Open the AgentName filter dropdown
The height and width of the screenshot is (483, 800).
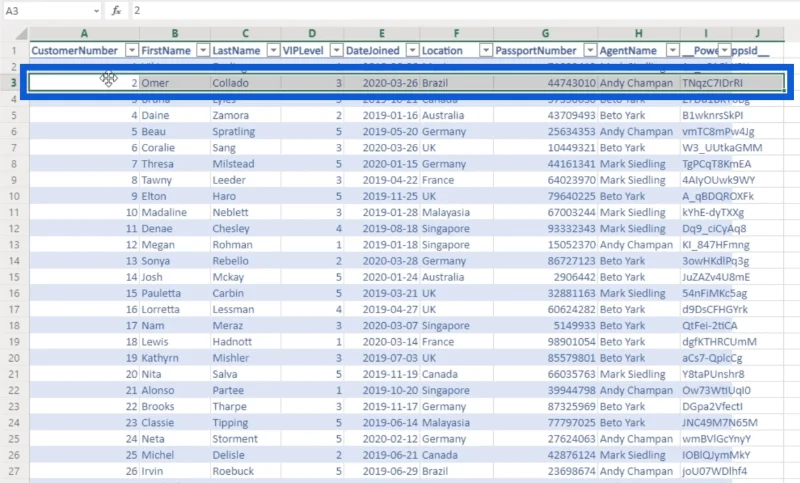(x=673, y=50)
